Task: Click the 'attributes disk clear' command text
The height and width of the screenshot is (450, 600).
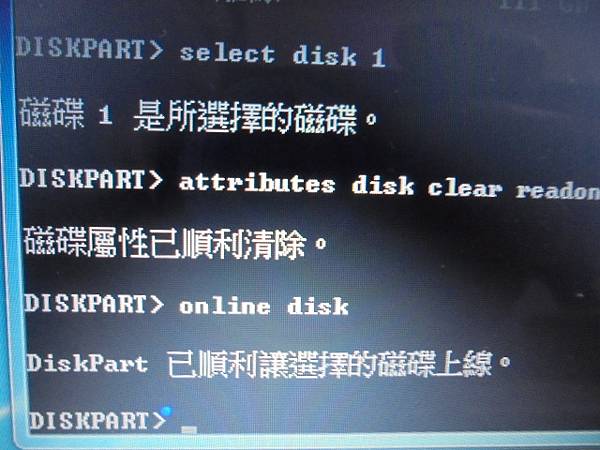Action: (x=341, y=185)
